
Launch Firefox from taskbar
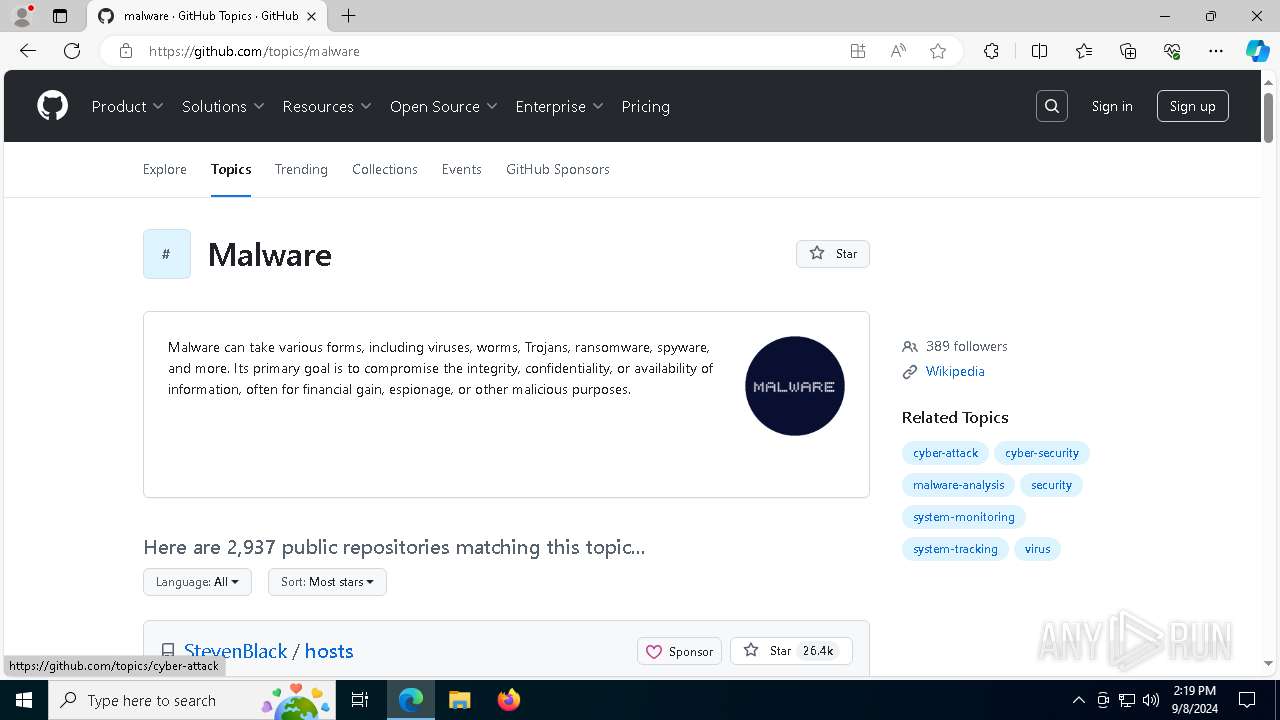point(508,700)
